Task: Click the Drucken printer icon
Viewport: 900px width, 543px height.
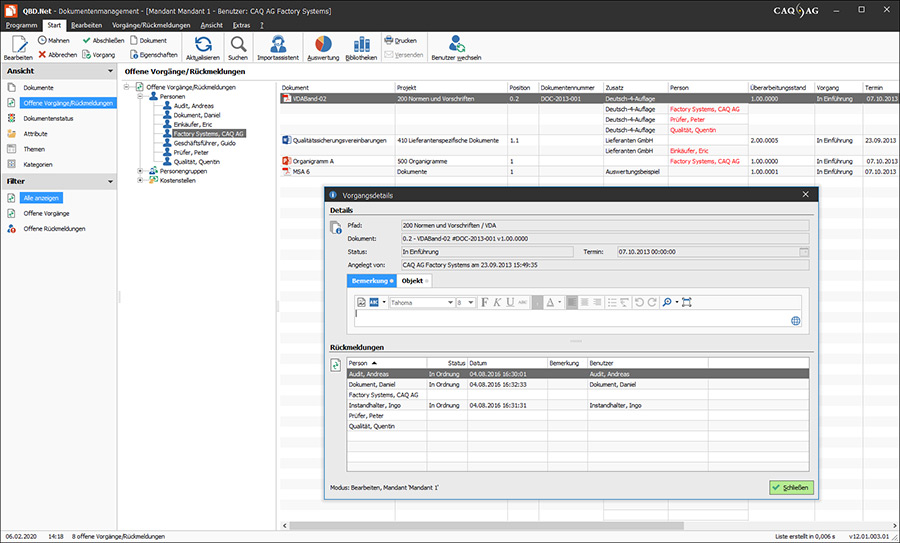Action: [x=389, y=40]
